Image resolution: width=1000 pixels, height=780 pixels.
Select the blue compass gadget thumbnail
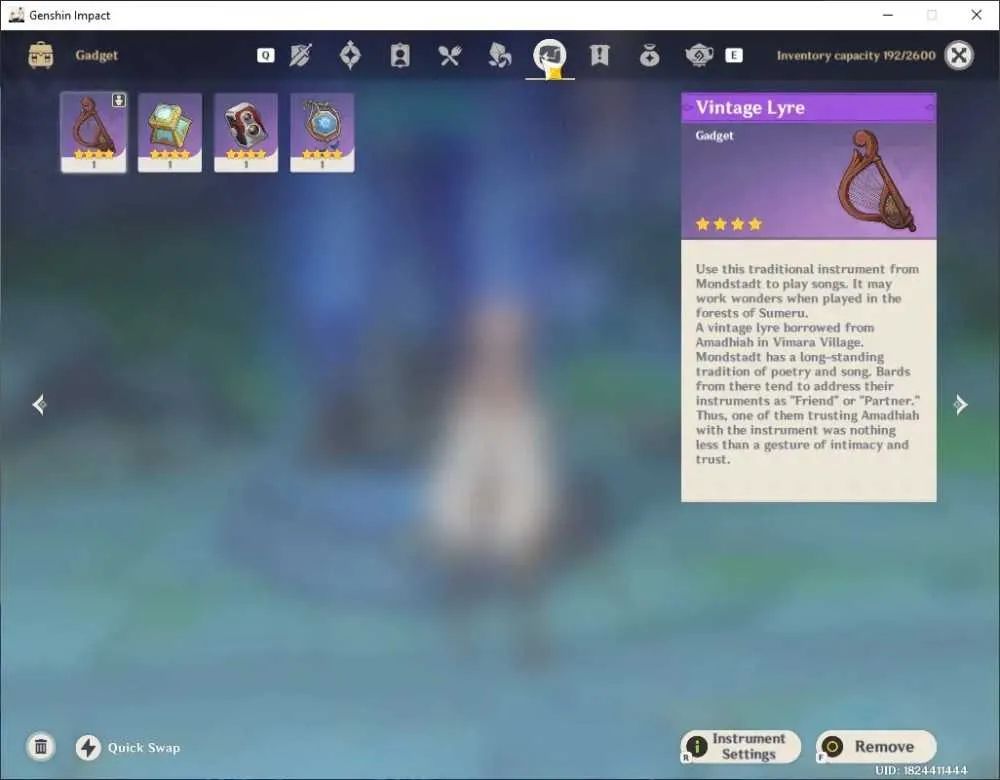322,133
